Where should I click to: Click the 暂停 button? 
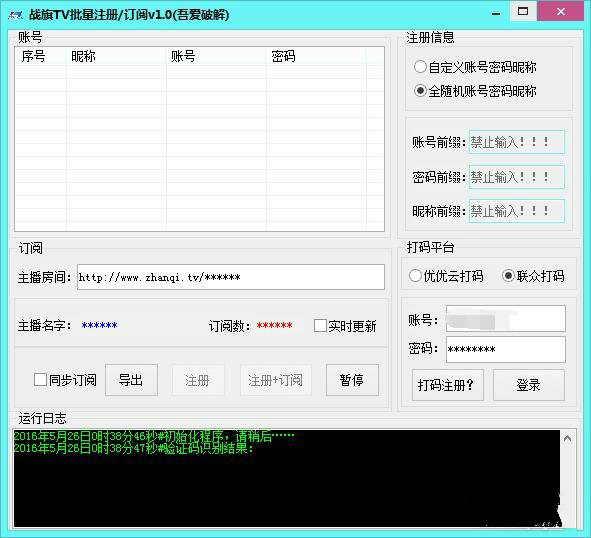[352, 380]
